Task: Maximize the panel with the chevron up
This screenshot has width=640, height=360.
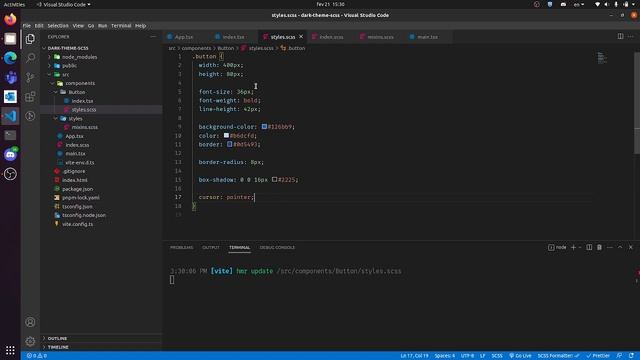Action: pos(620,247)
